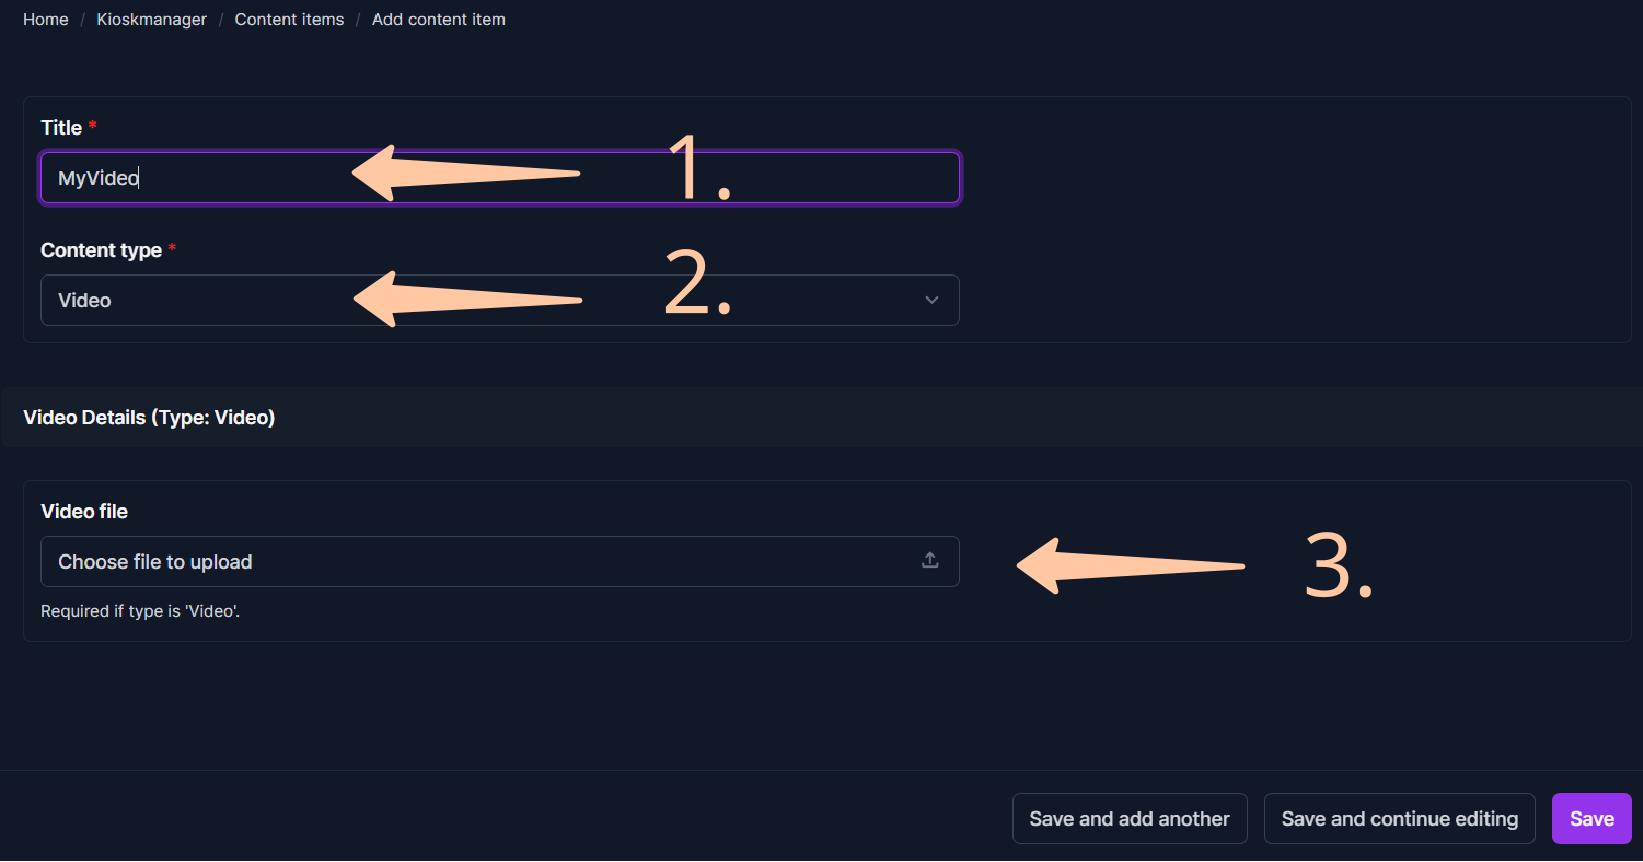Click the arrow pointing at the upload field

1130,566
